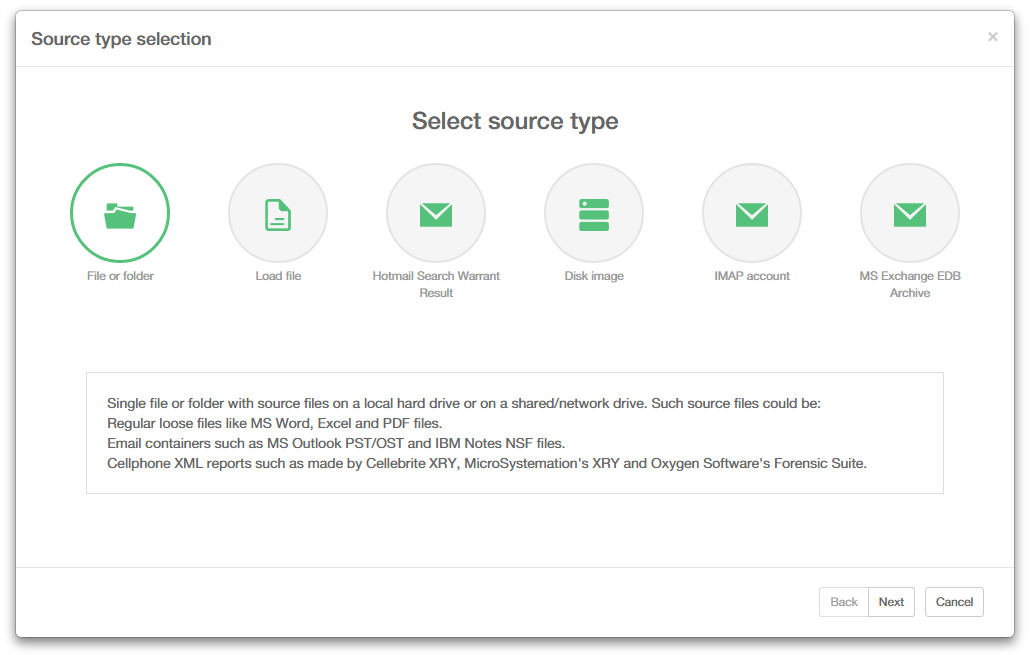Click the circled Disk image source icon
This screenshot has height=655, width=1030.
(594, 213)
